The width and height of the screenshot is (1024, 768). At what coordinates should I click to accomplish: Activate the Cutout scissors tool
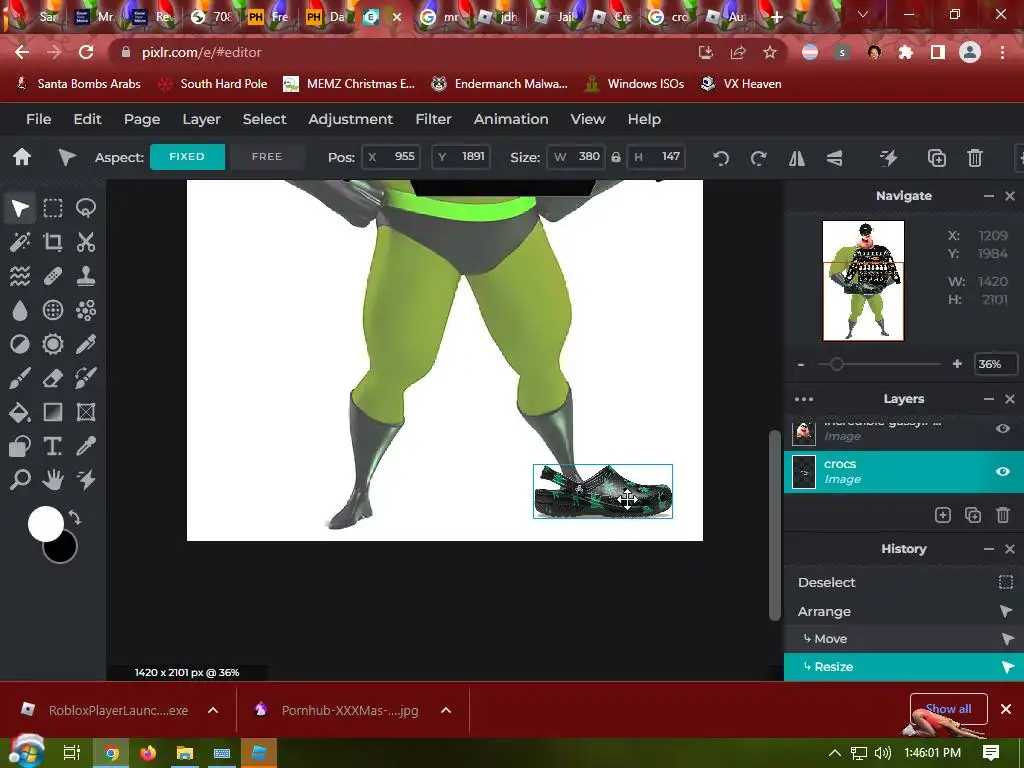[x=86, y=242]
